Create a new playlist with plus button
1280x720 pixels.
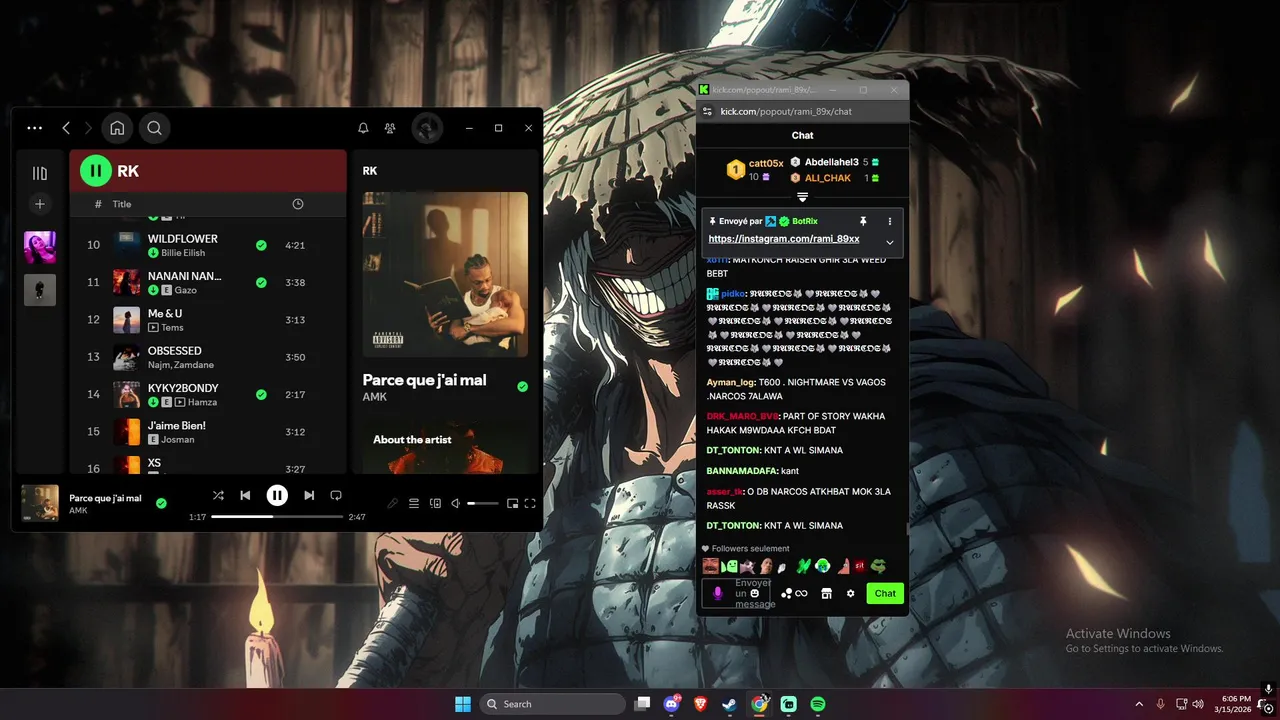40,204
